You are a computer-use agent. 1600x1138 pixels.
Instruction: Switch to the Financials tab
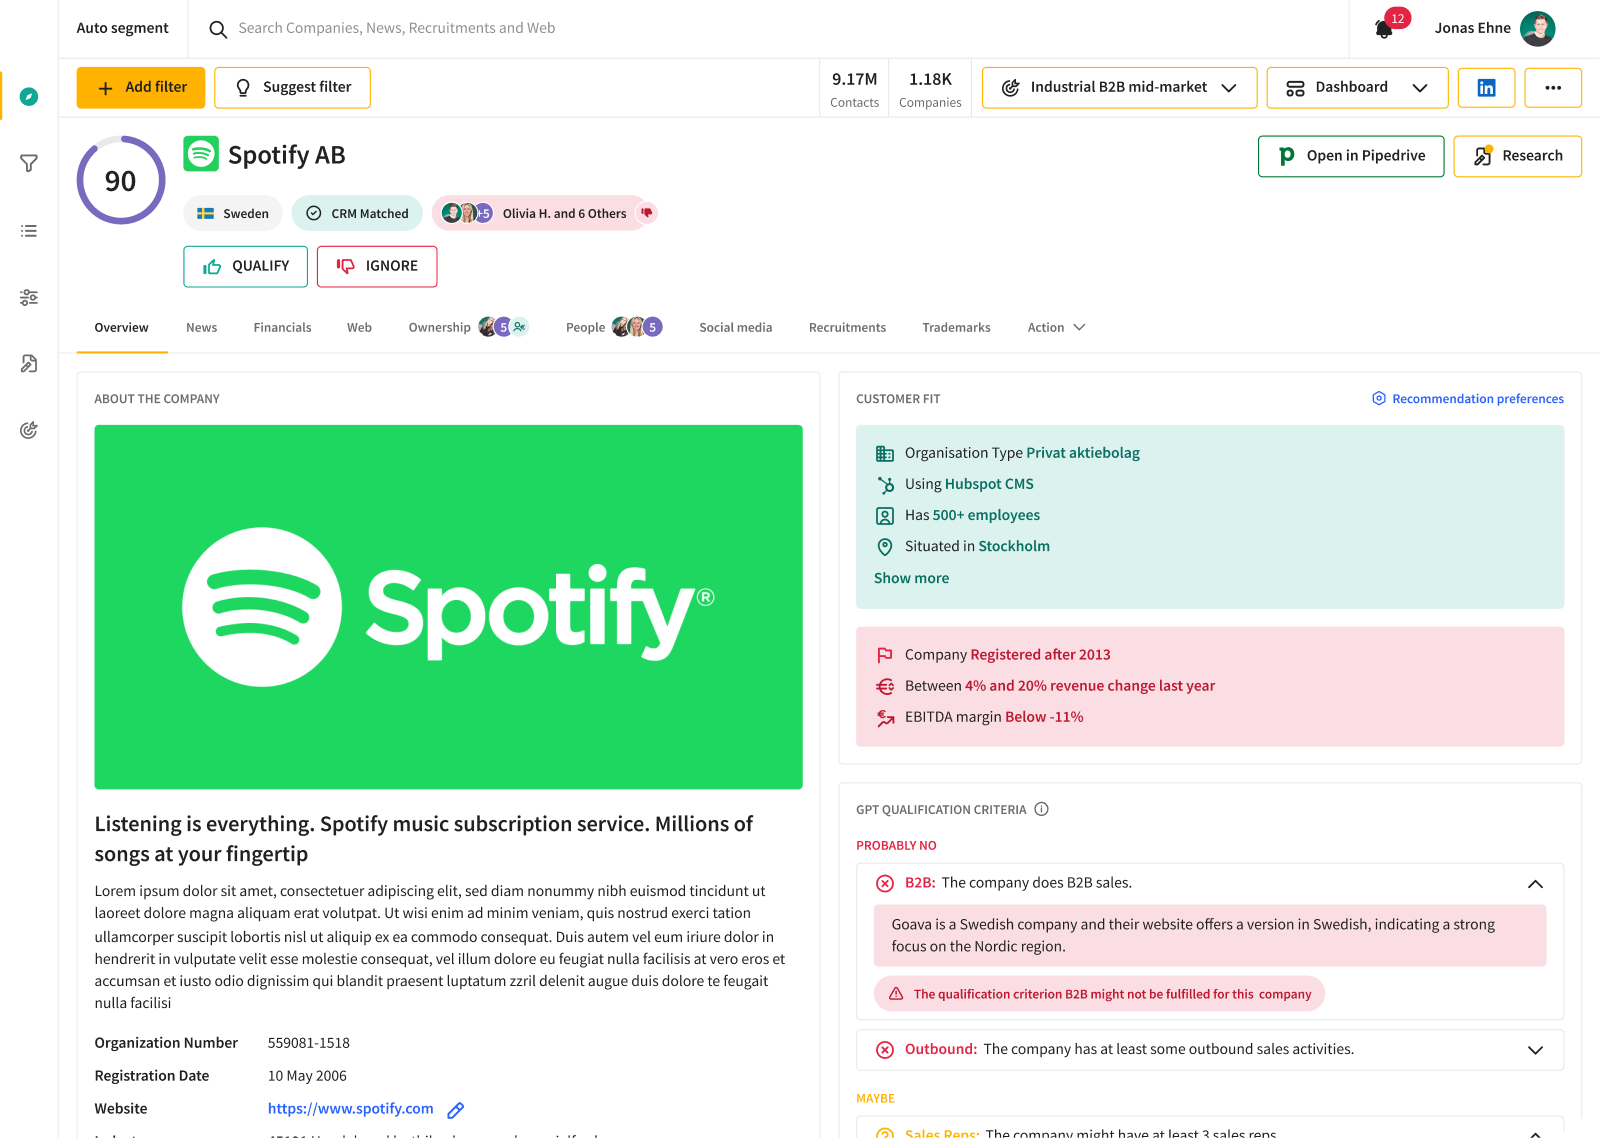click(282, 328)
